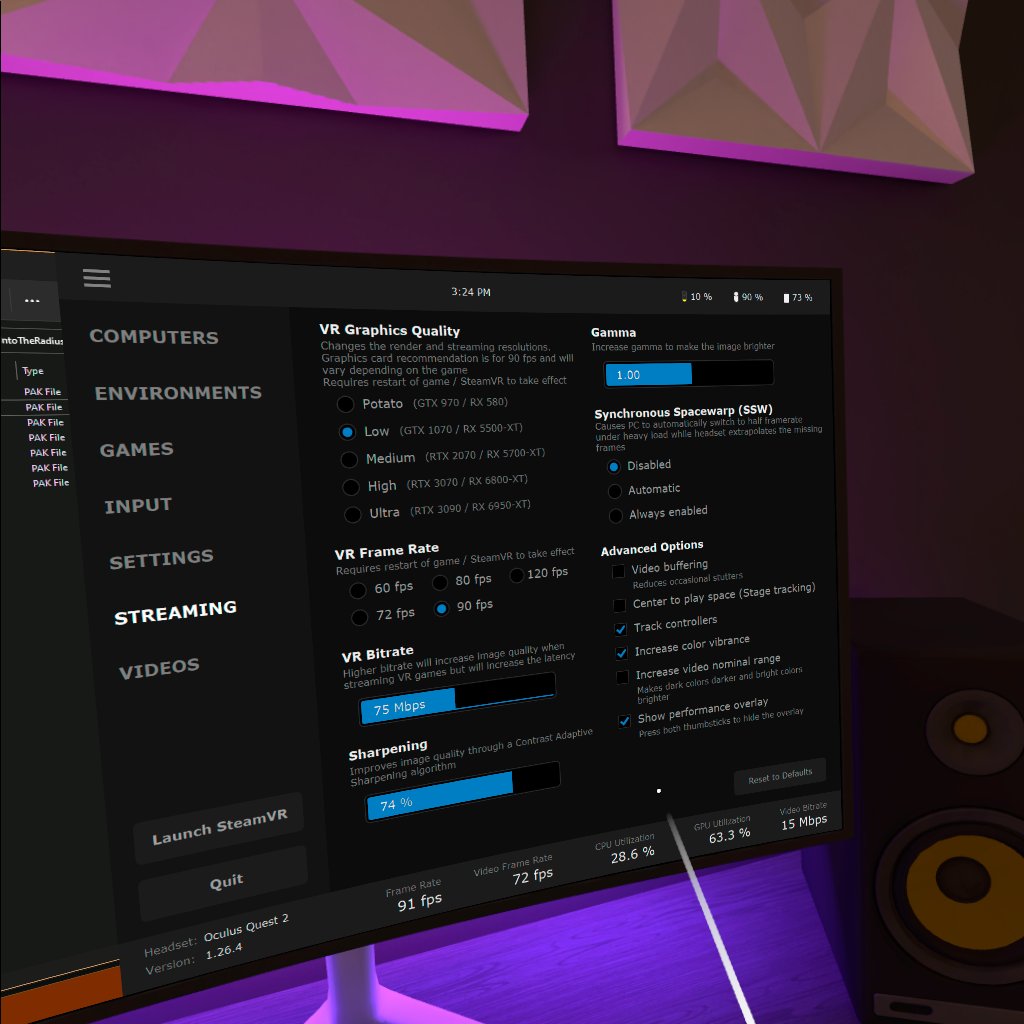Click the CPU Utilization 28.6 % readout
The height and width of the screenshot is (1024, 1024).
[627, 848]
